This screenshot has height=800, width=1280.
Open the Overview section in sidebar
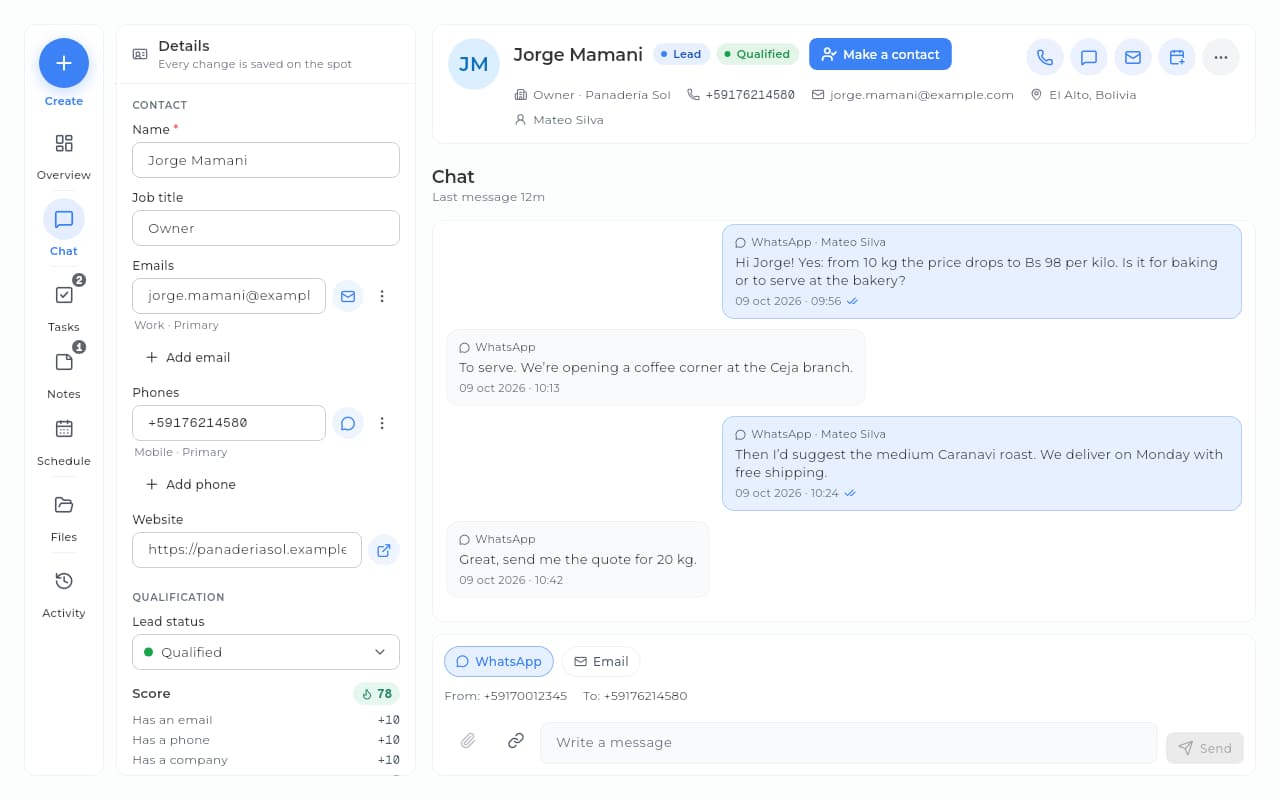coord(64,157)
